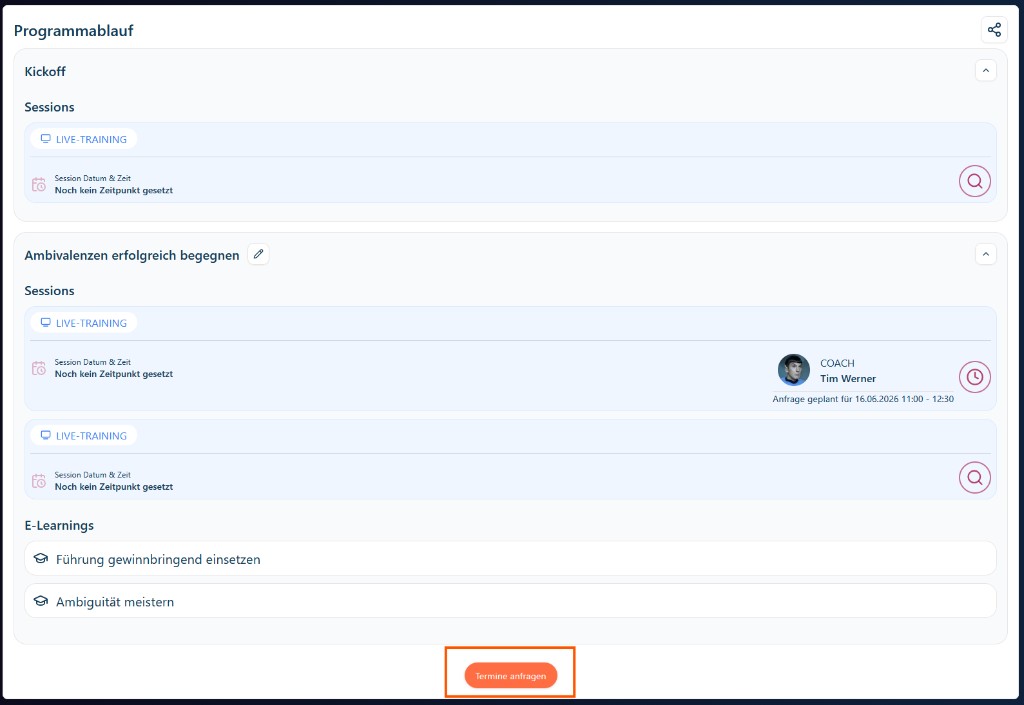Click the search icon in Kickoff live-training session
The height and width of the screenshot is (705, 1024).
(974, 181)
